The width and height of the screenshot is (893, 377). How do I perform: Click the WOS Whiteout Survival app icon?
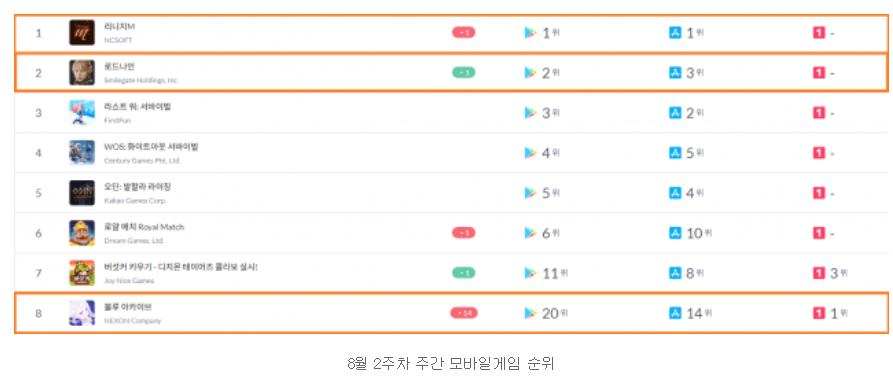click(x=82, y=153)
